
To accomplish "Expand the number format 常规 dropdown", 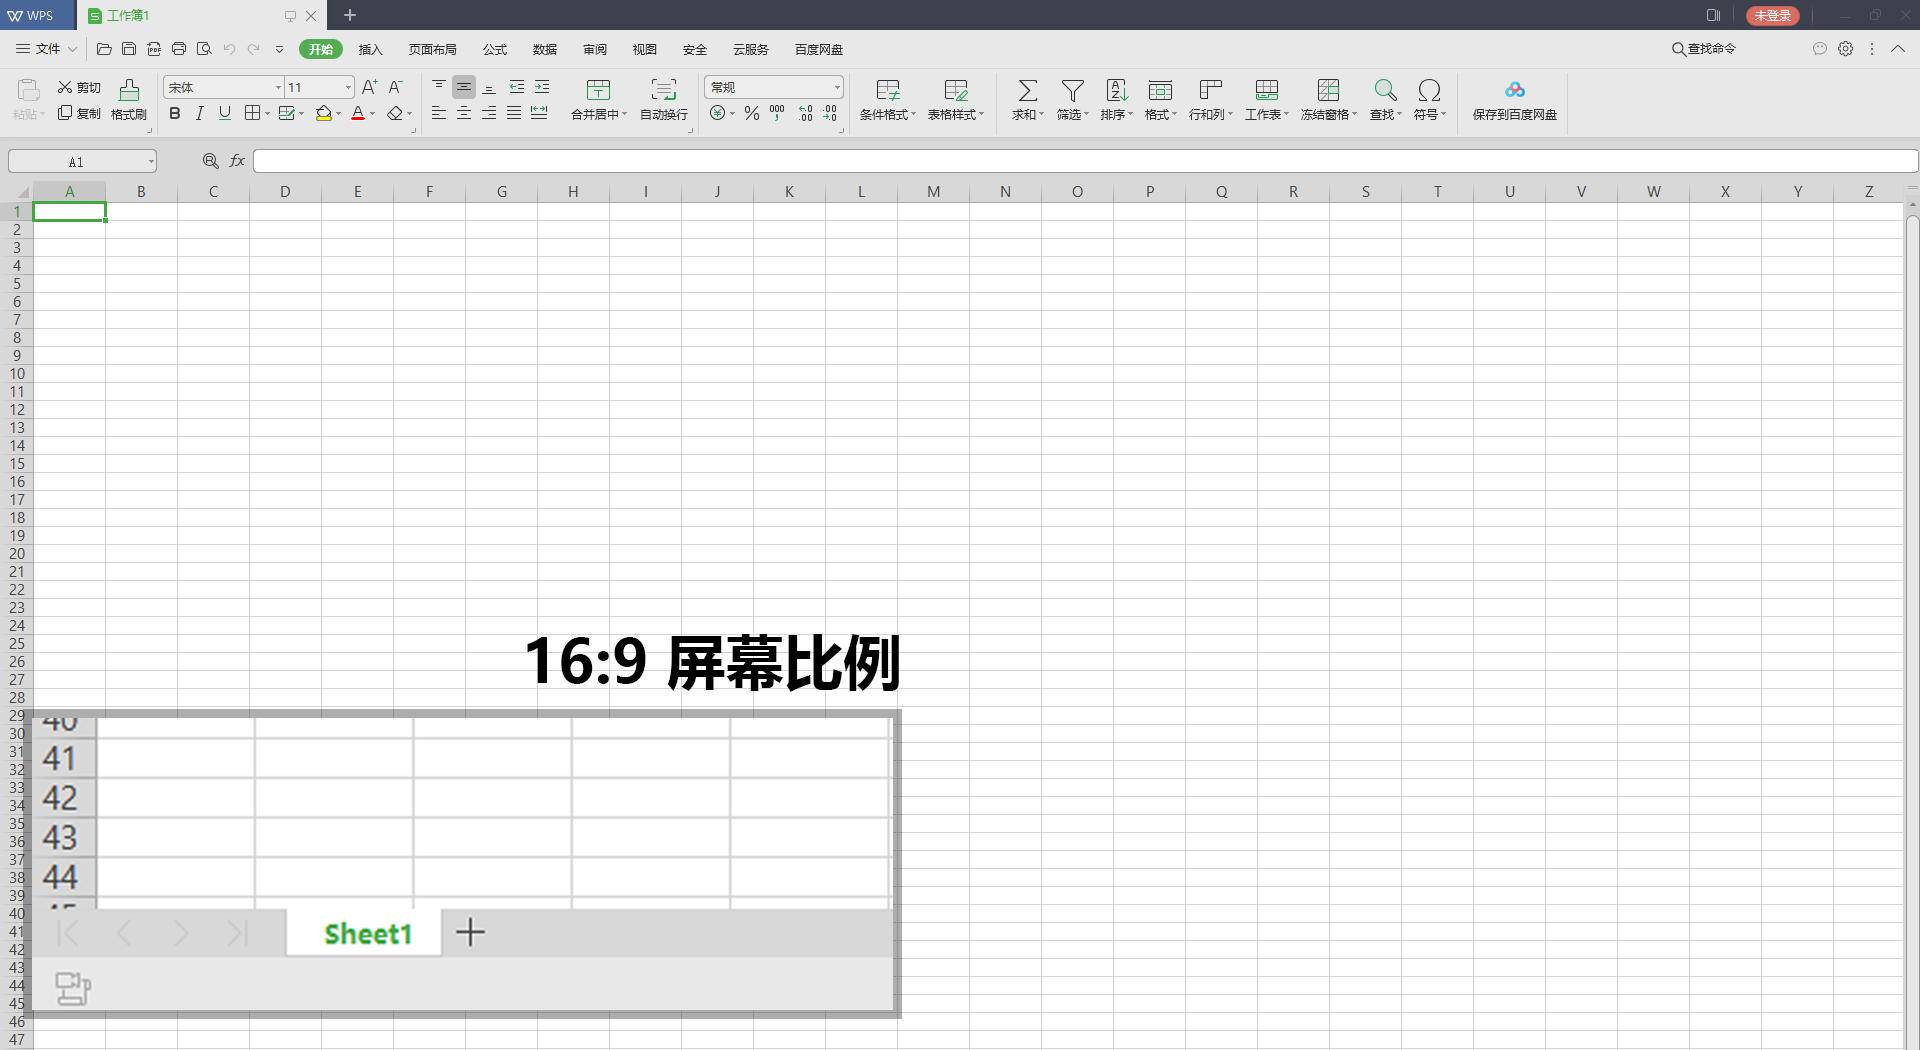I will [x=837, y=87].
